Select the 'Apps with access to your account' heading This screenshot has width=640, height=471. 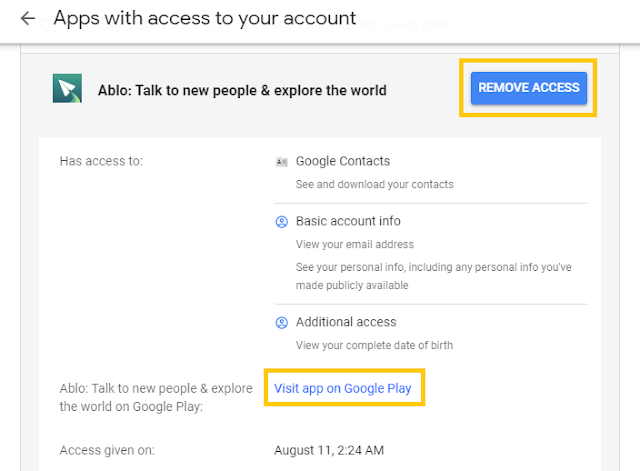(204, 18)
